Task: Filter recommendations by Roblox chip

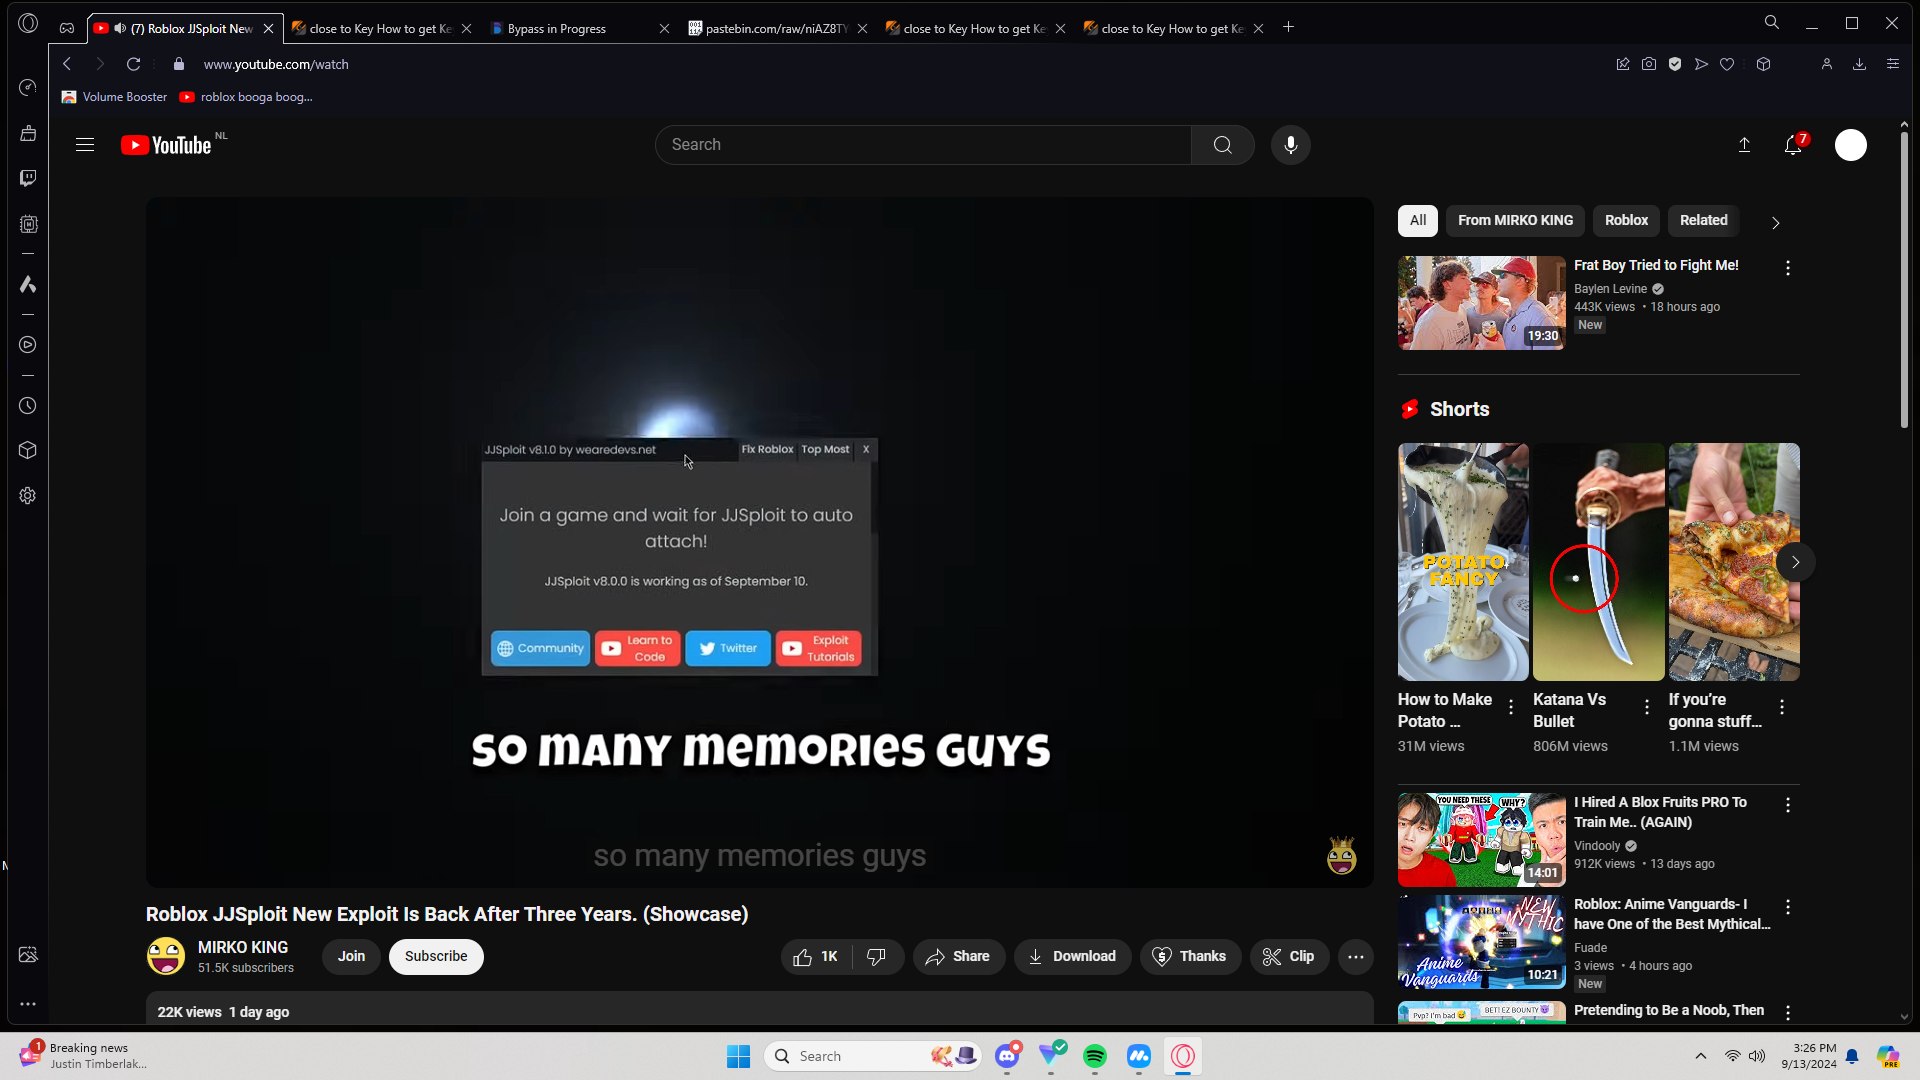Action: [x=1626, y=221]
